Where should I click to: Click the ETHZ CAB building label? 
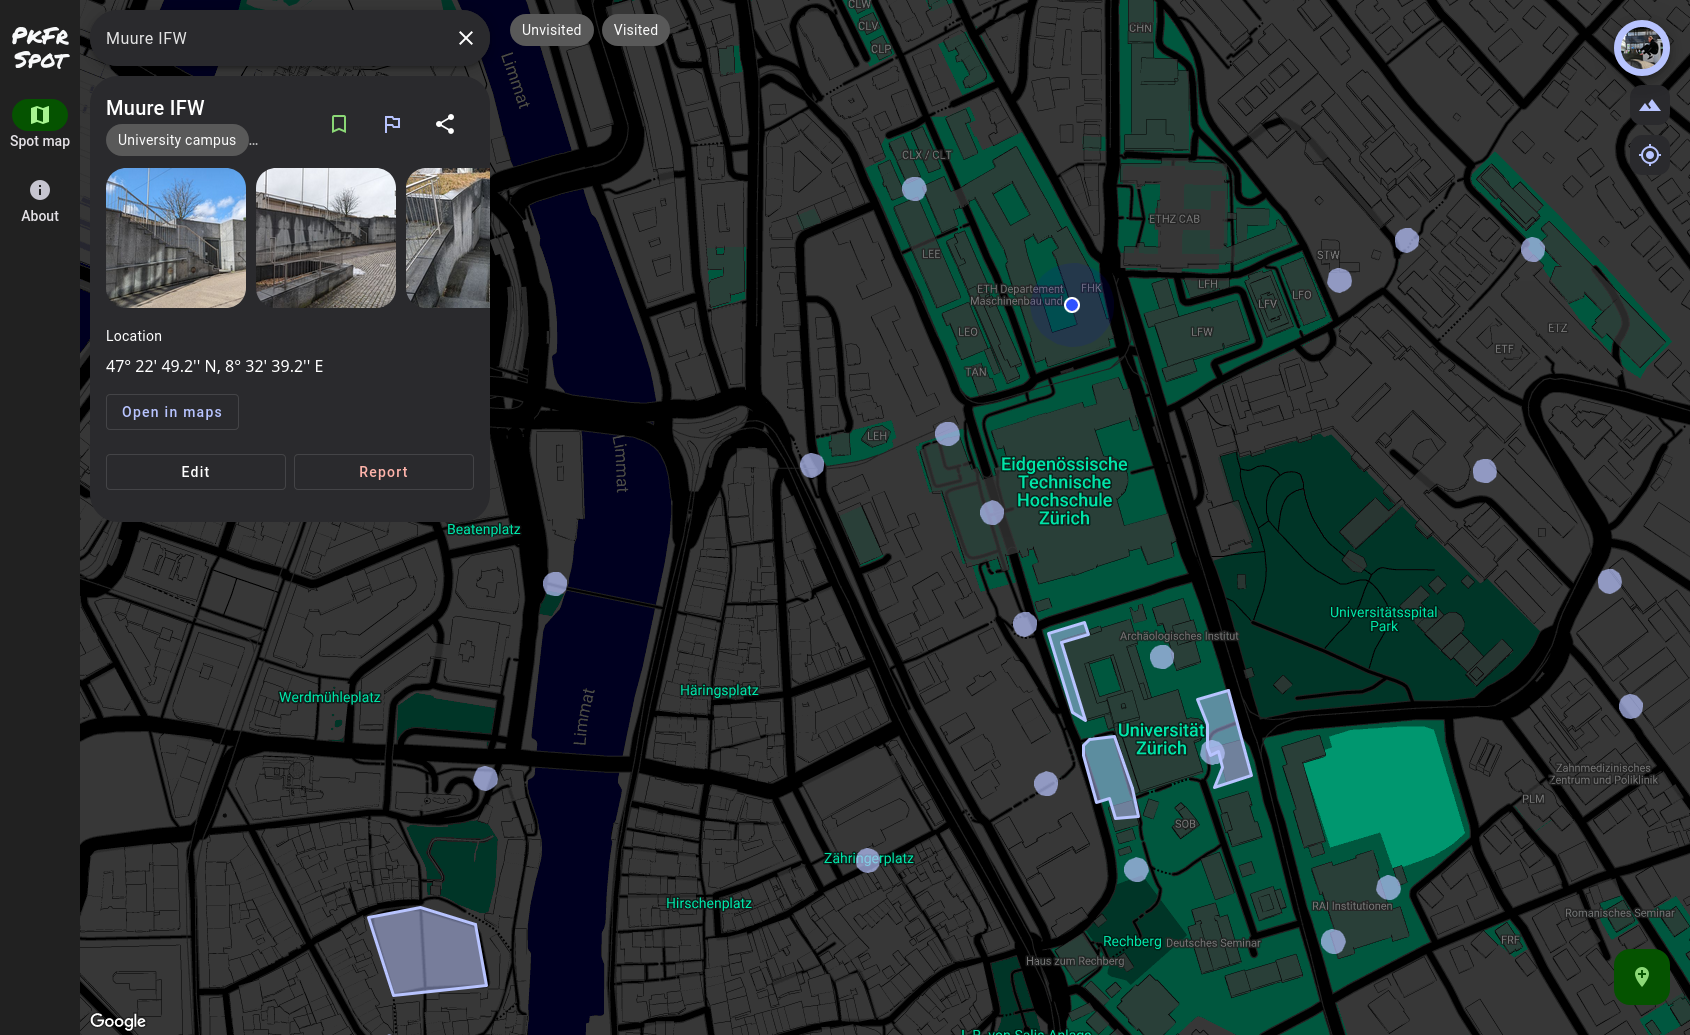1174,219
